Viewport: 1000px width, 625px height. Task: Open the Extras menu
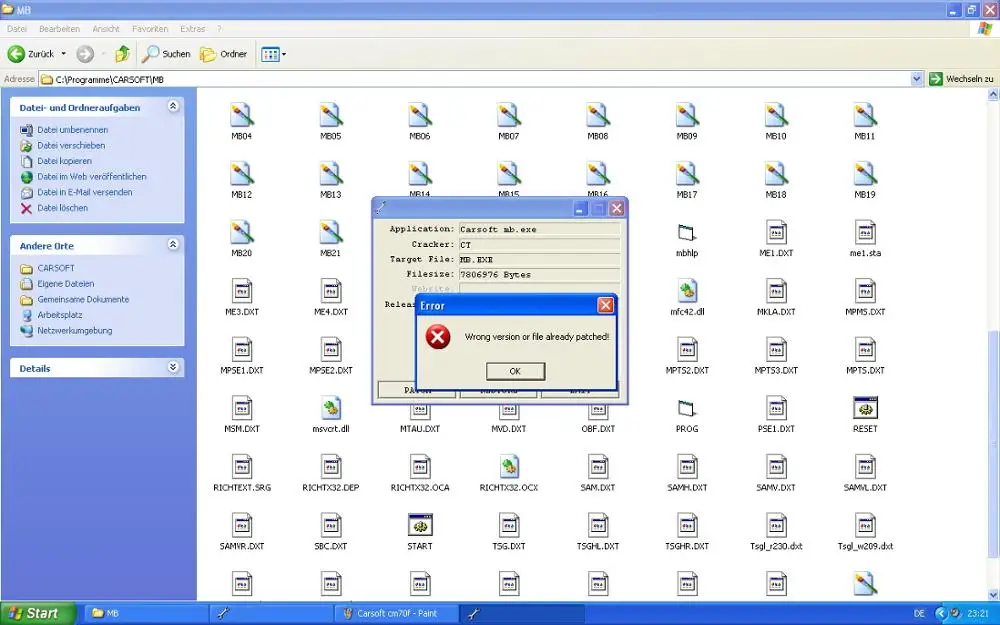193,29
